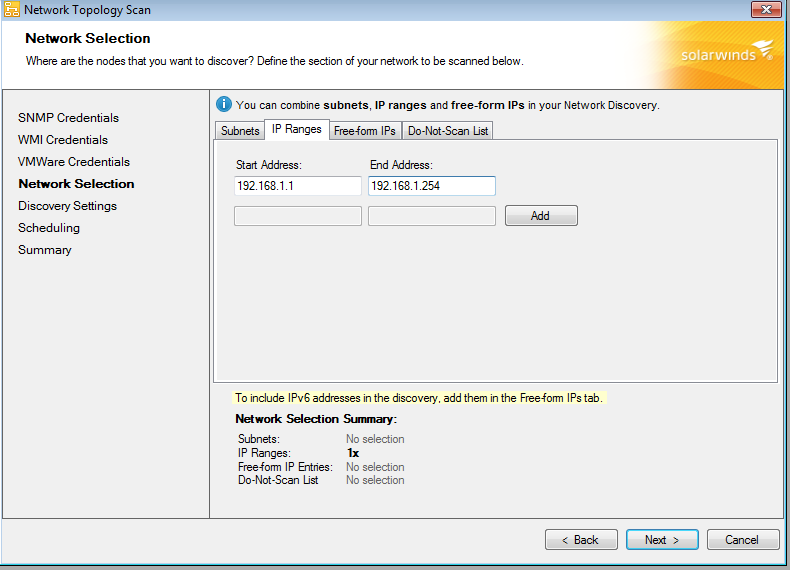Click the blue info icon beside the hint
Viewport: 790px width, 570px height.
pyautogui.click(x=224, y=104)
